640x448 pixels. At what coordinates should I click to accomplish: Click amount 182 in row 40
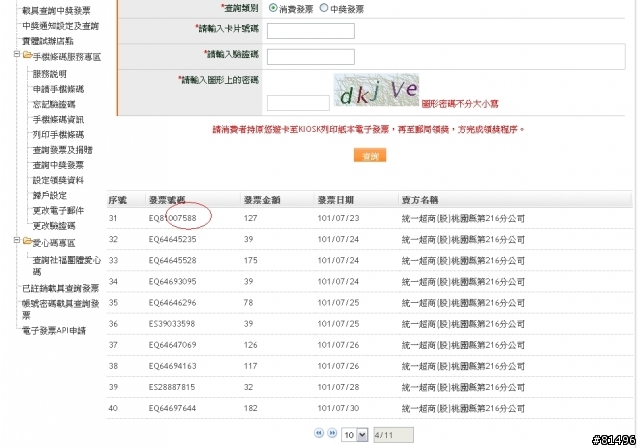250,408
